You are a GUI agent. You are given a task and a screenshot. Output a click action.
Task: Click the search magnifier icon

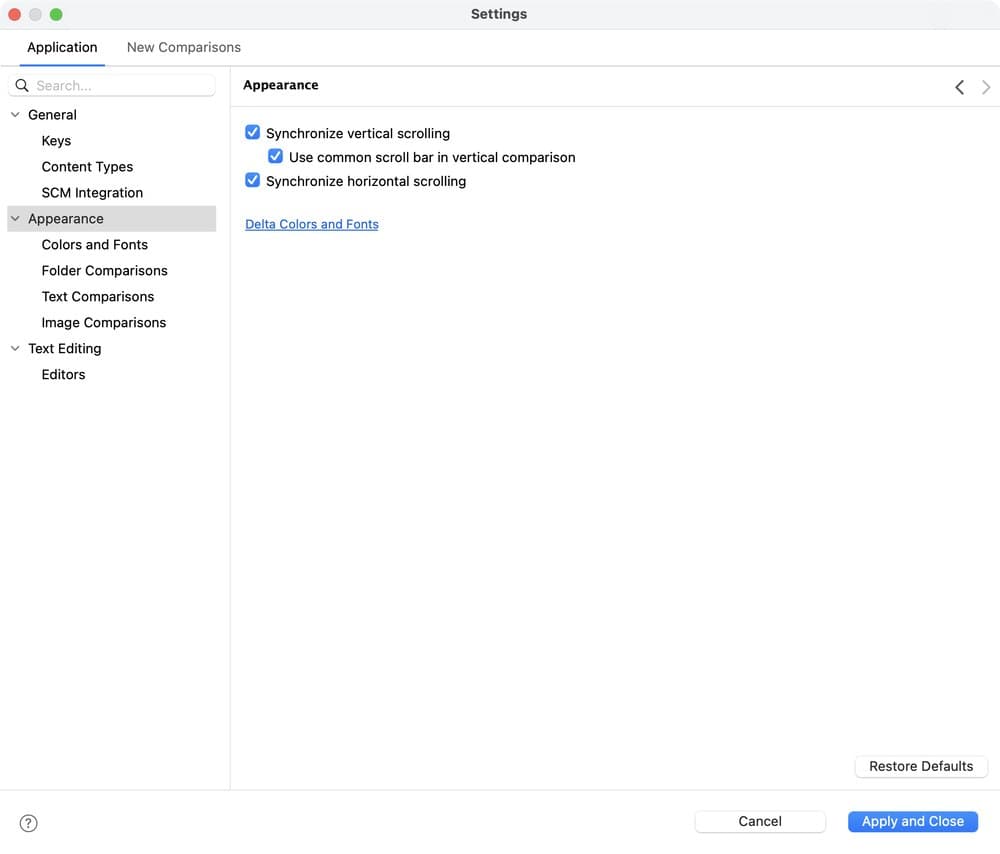pyautogui.click(x=22, y=85)
